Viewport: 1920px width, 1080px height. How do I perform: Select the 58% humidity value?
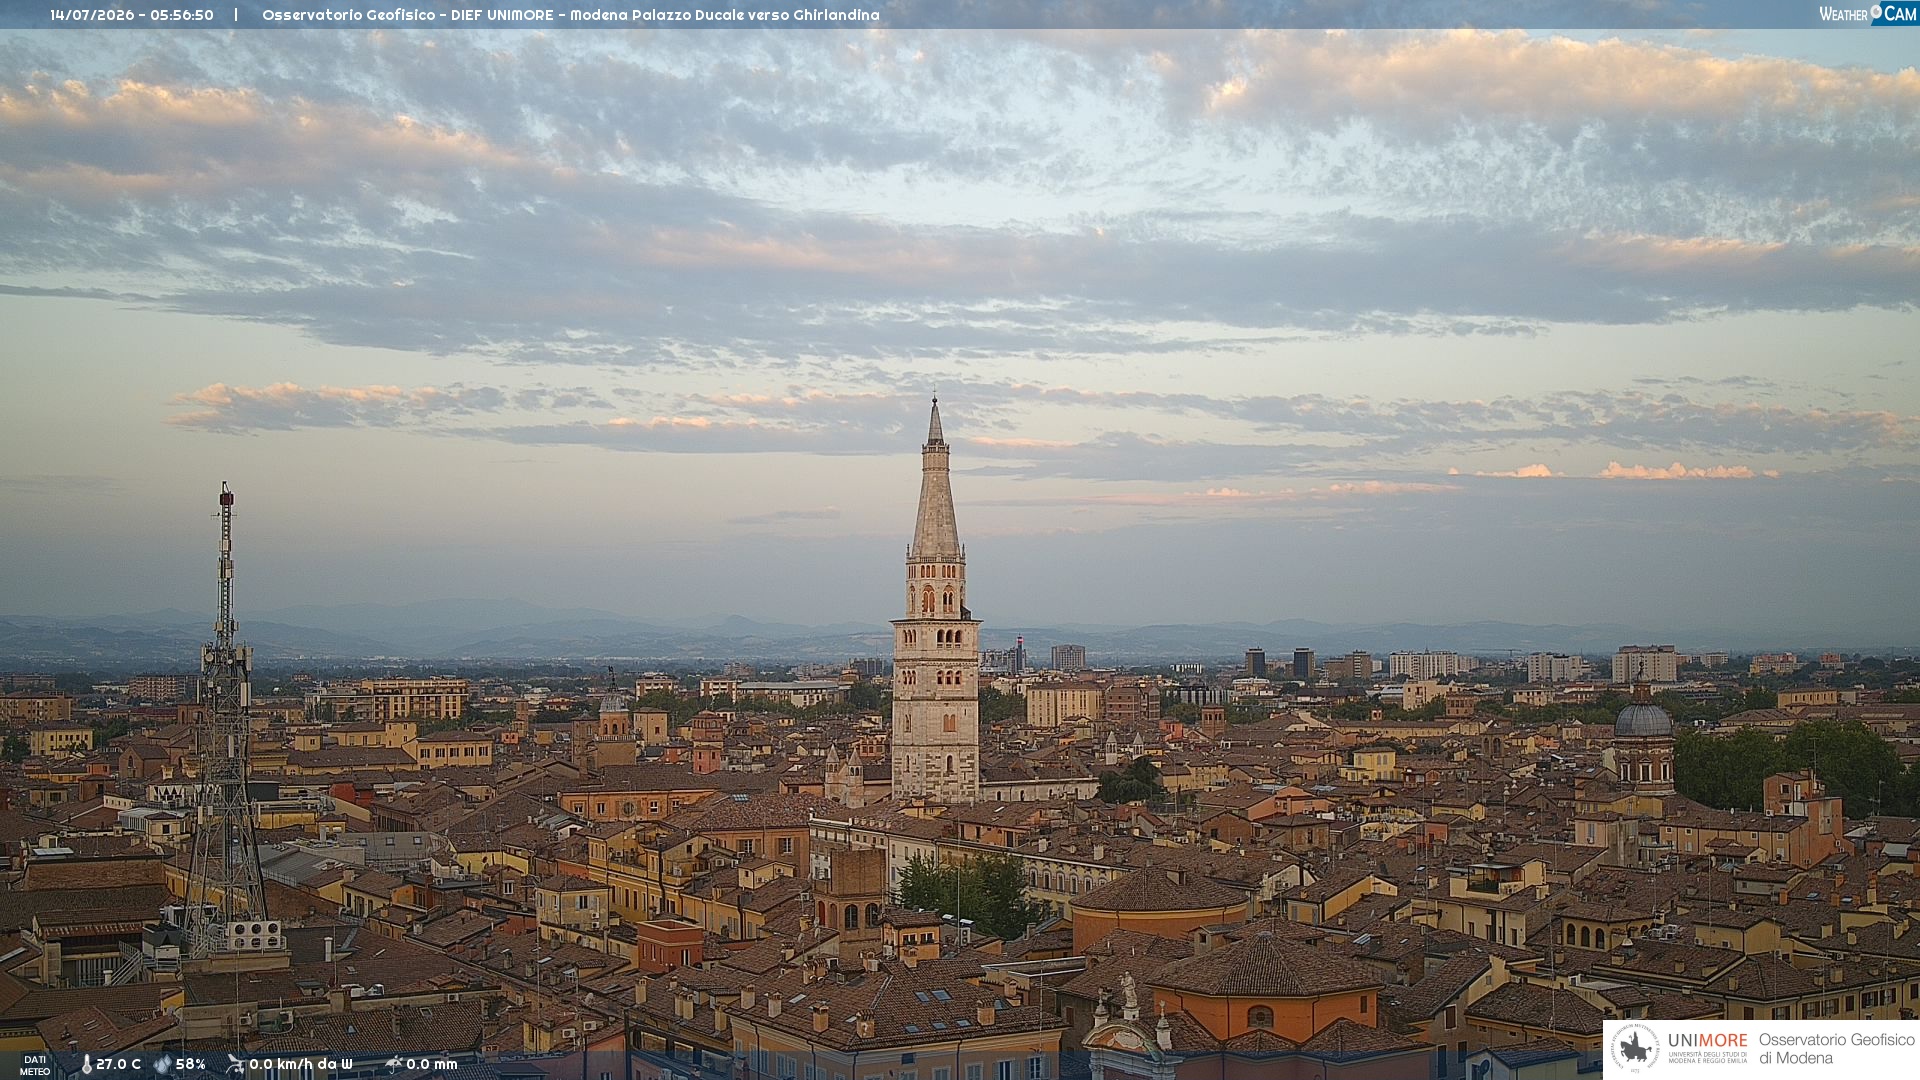tap(191, 1065)
